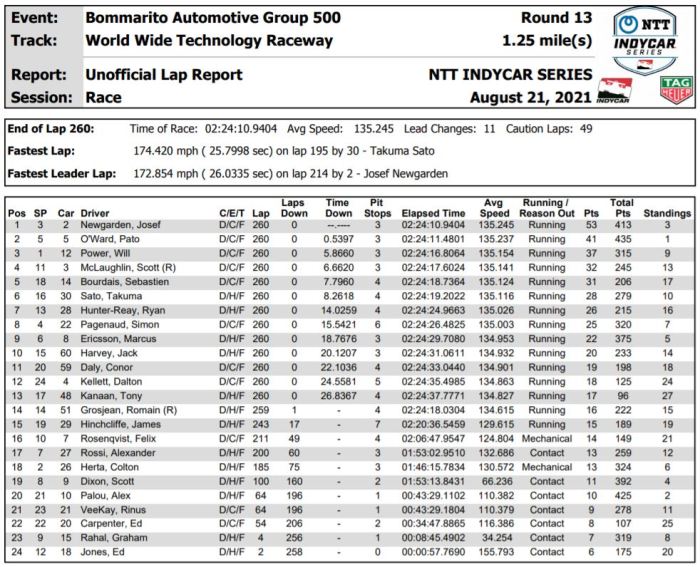Select driver O'Ward, Pato in table
This screenshot has height=567, width=700.
(x=111, y=240)
